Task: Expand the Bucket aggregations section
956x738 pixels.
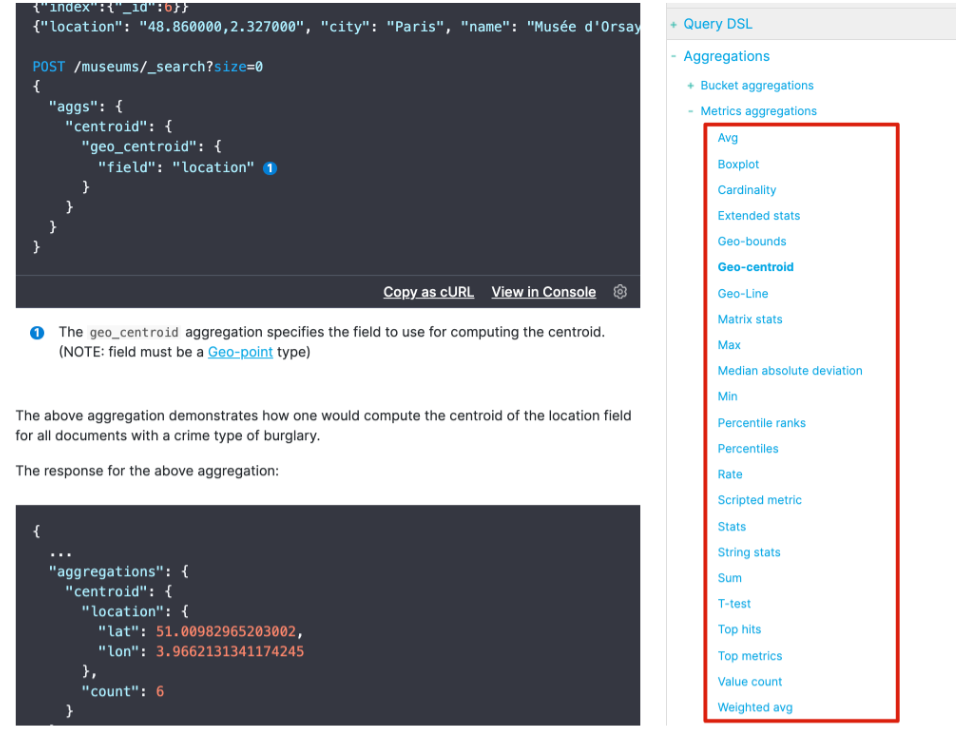Action: (690, 86)
